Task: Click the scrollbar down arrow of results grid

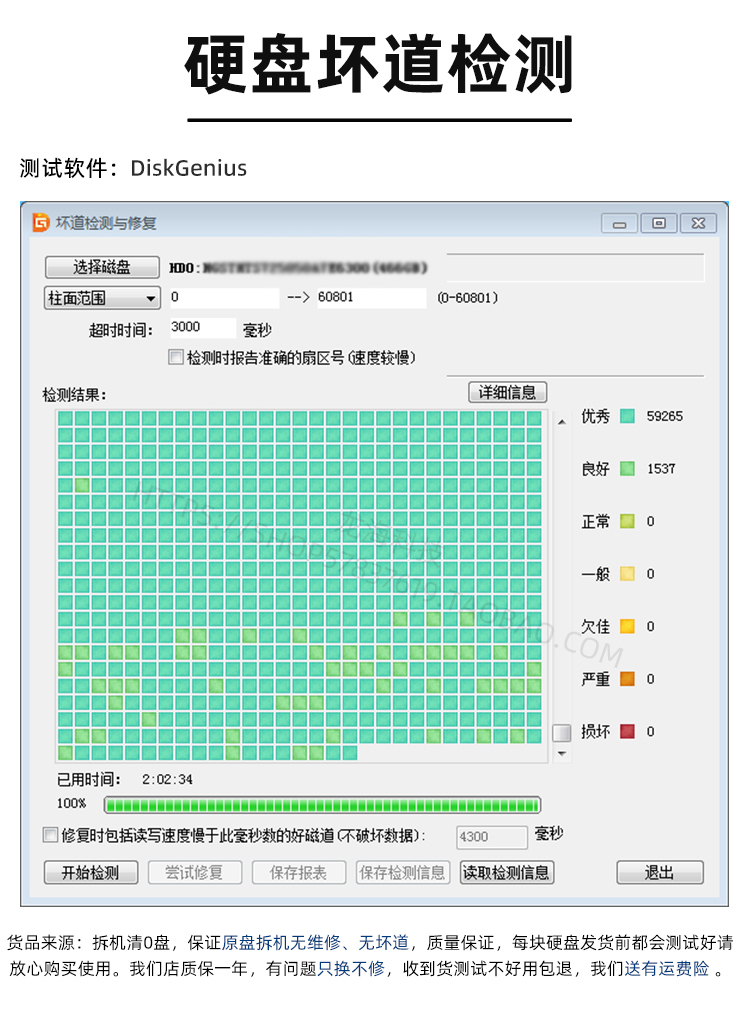Action: 562,754
